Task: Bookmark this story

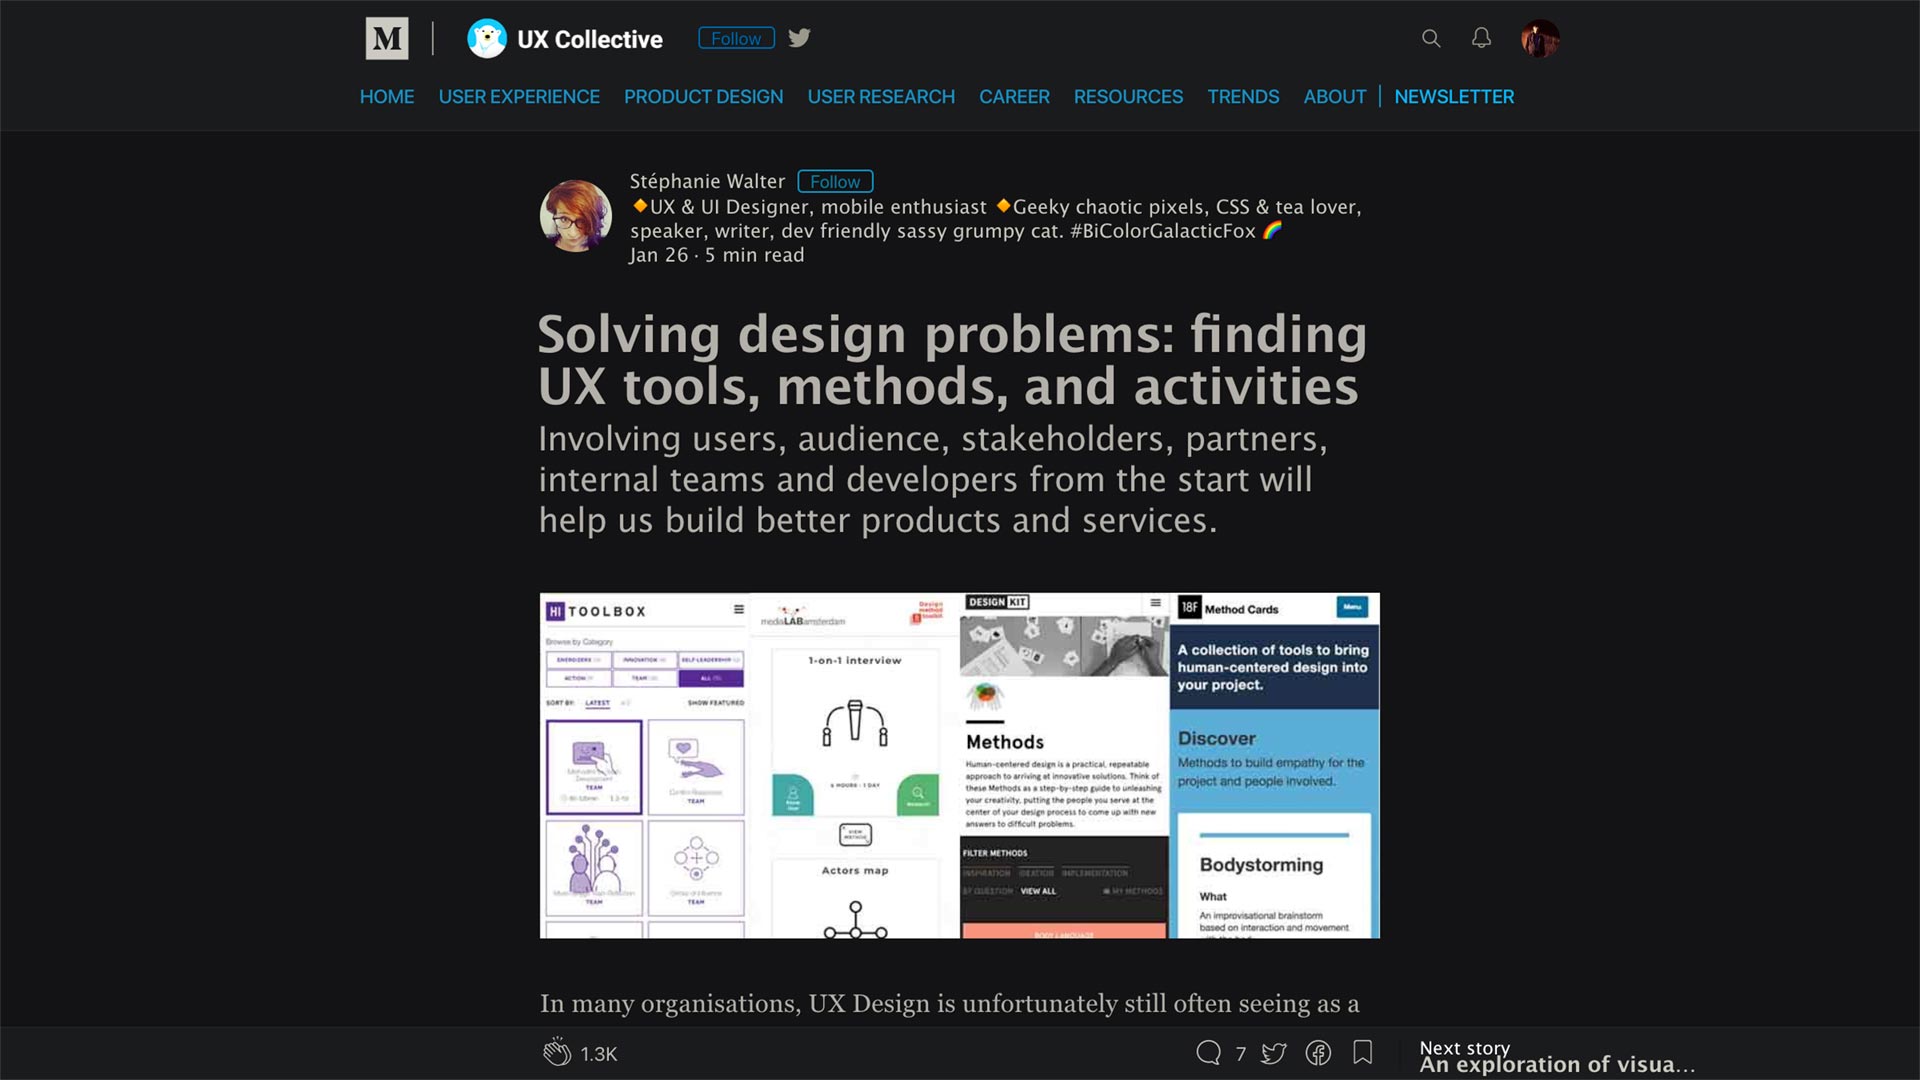Action: click(1362, 1052)
